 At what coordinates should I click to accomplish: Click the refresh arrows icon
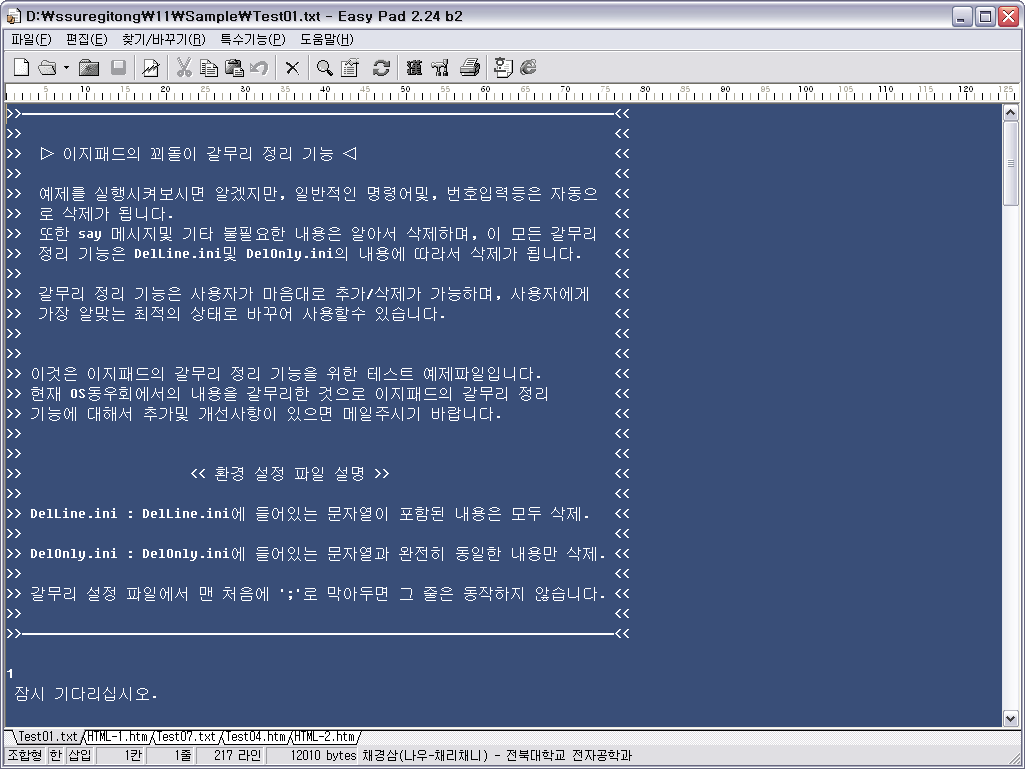pyautogui.click(x=381, y=67)
